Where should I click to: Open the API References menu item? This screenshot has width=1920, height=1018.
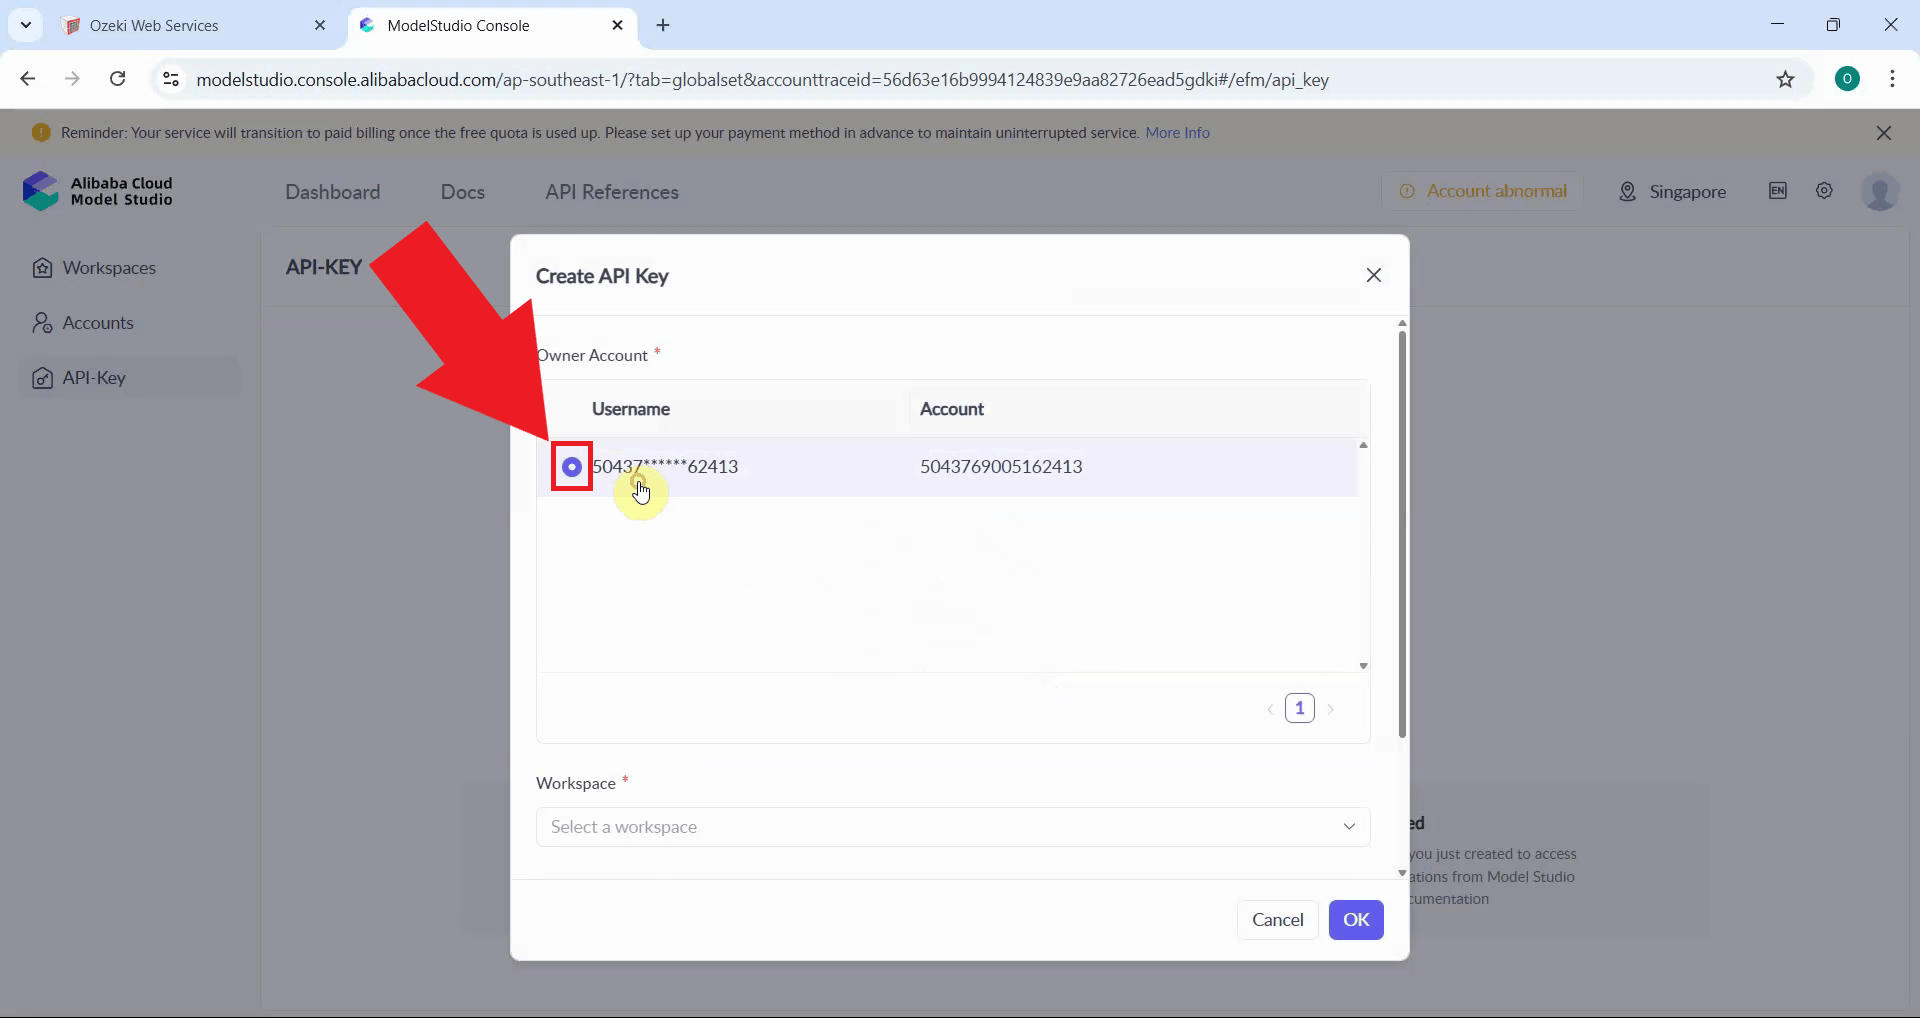(x=611, y=192)
